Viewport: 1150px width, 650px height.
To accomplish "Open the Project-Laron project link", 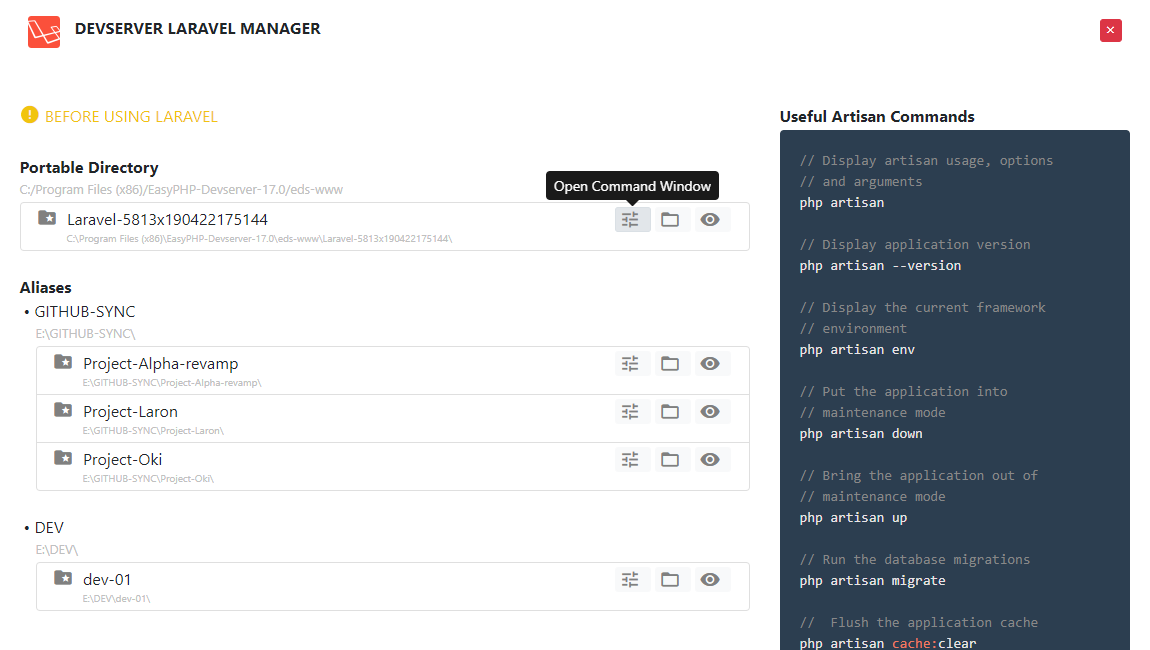I will (130, 411).
